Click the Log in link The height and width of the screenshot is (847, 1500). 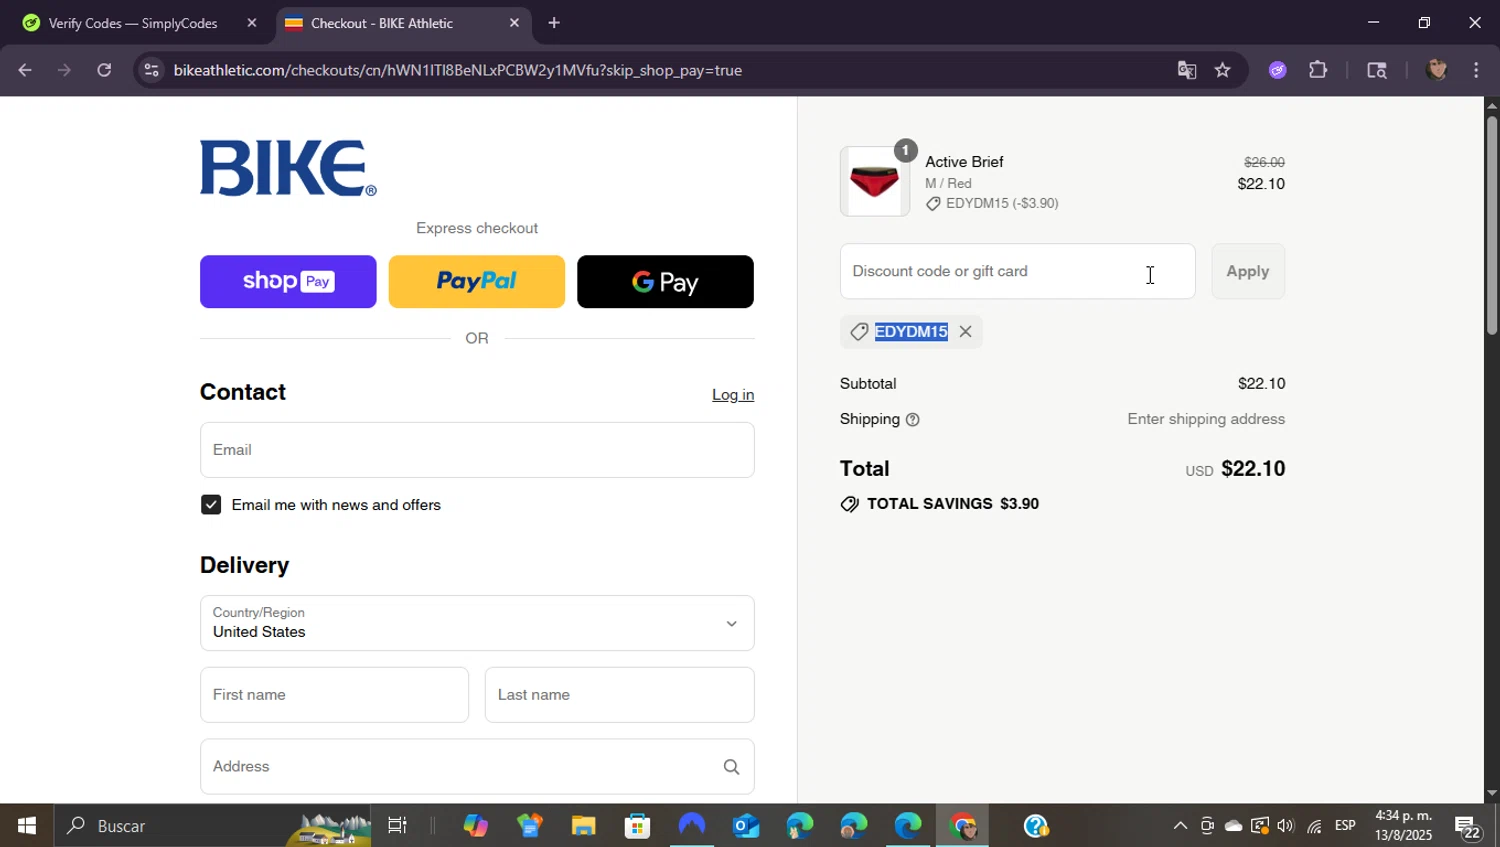pos(733,395)
